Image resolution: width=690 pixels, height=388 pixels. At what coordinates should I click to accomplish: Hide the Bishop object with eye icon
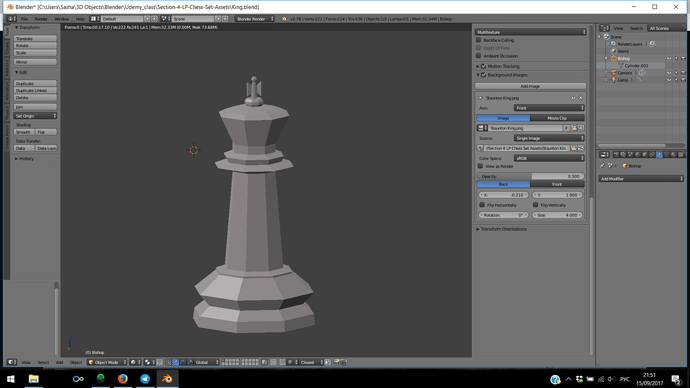click(669, 59)
